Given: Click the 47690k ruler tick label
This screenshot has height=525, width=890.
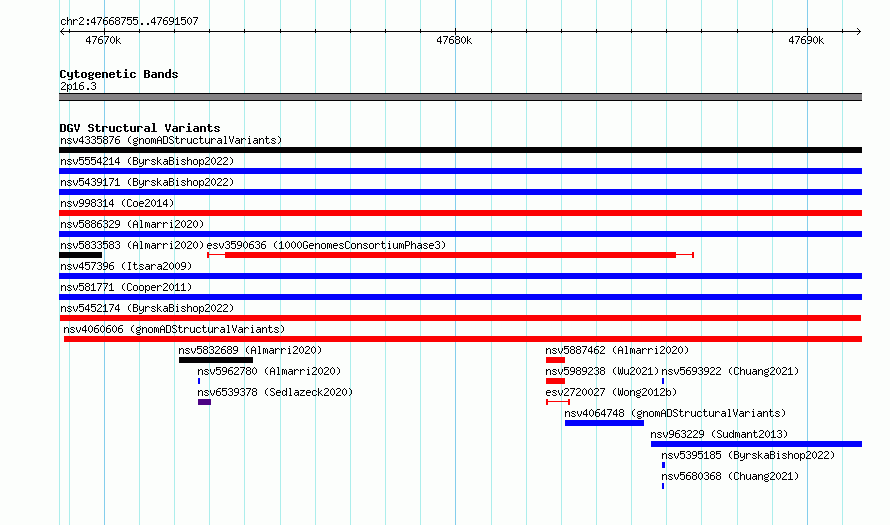Looking at the screenshot, I should click(806, 41).
